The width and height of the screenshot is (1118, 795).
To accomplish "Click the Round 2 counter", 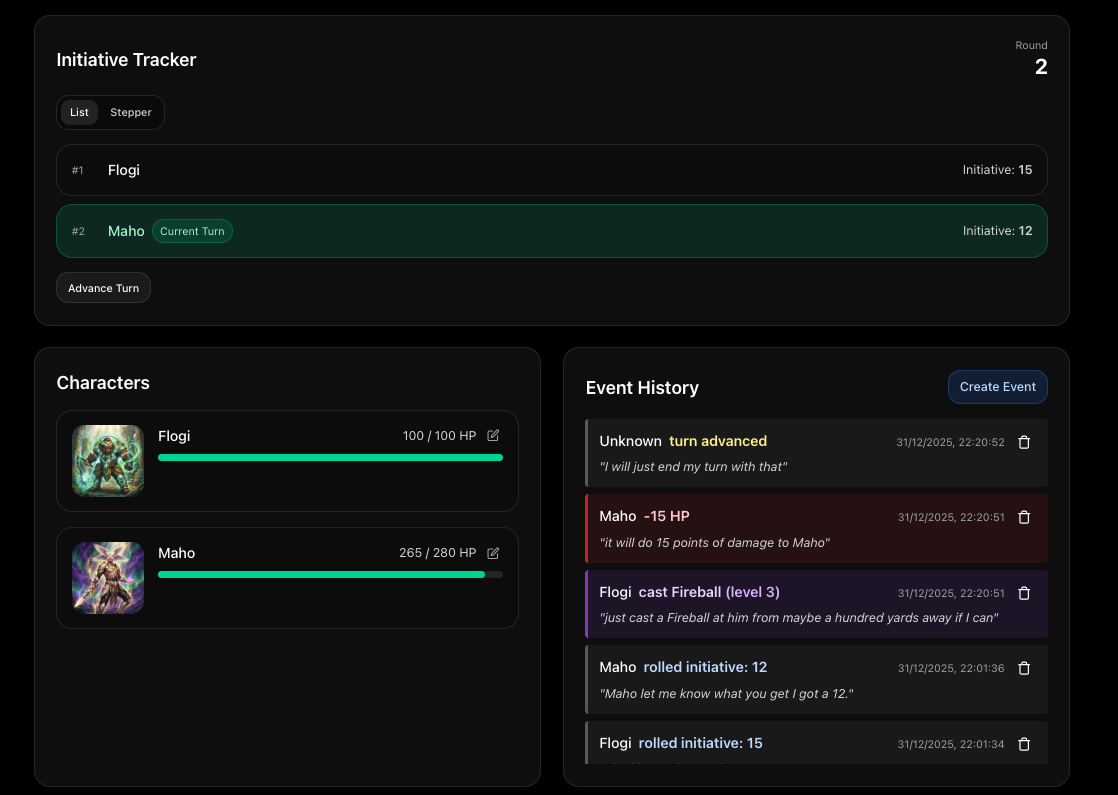I will click(1031, 58).
